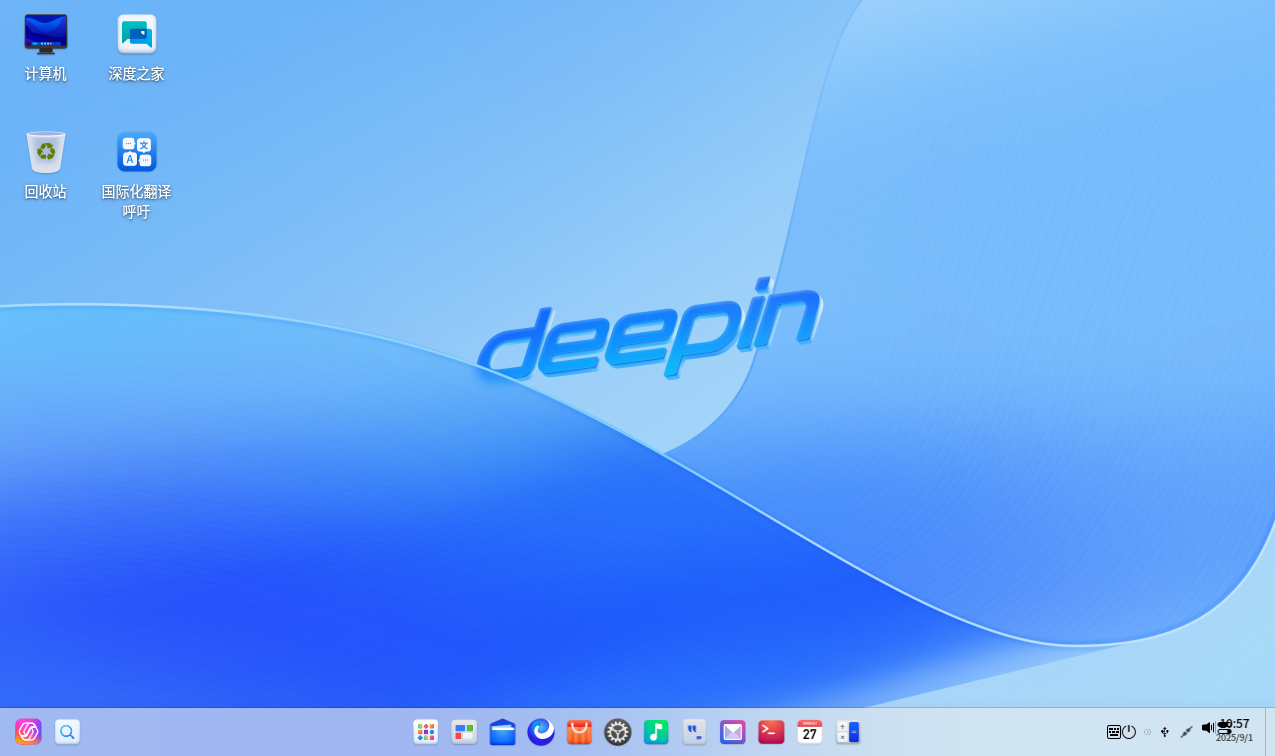Open the red terminal icon
This screenshot has width=1275, height=756.
(x=771, y=732)
